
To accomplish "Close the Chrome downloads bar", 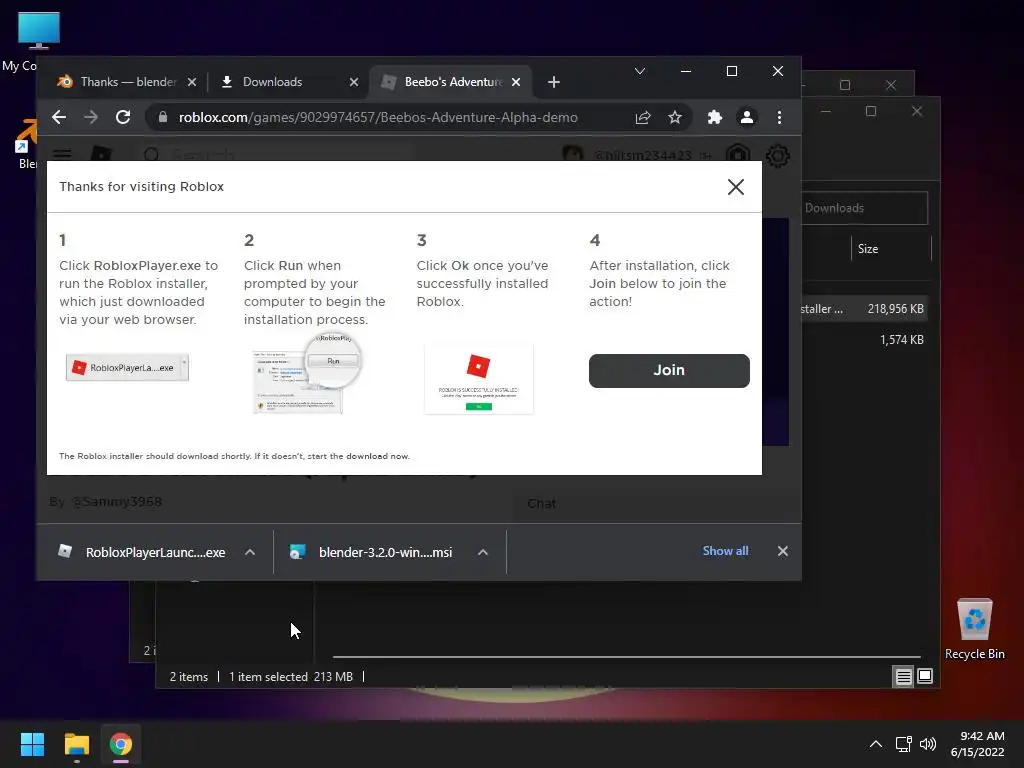I will tap(783, 551).
